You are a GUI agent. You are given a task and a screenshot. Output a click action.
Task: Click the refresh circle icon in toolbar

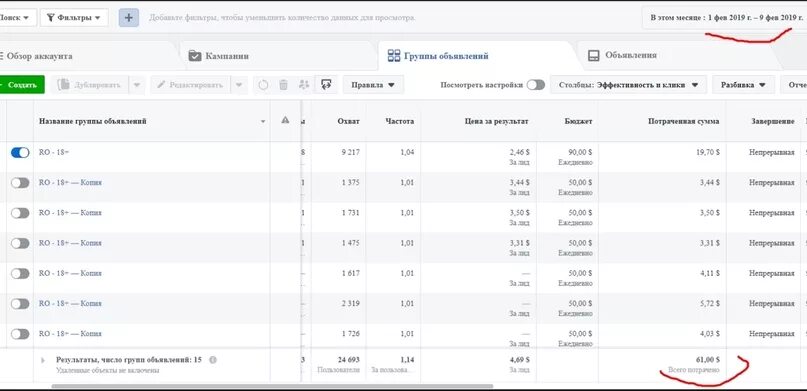tap(263, 85)
